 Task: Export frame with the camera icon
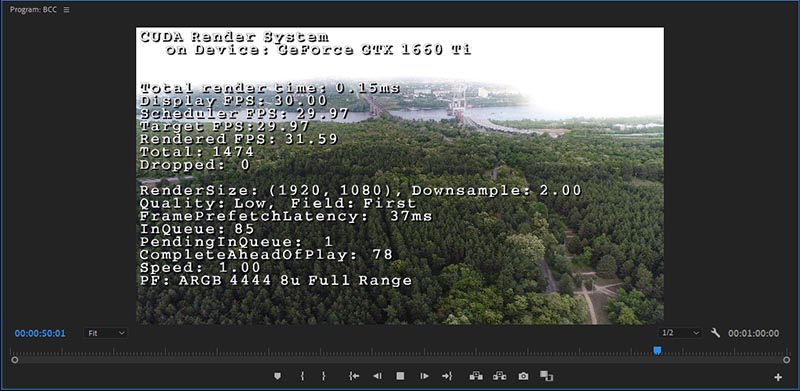[x=523, y=376]
